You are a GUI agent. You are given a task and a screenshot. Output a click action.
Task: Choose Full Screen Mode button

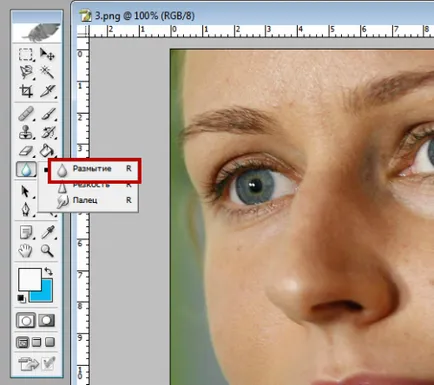(x=50, y=342)
